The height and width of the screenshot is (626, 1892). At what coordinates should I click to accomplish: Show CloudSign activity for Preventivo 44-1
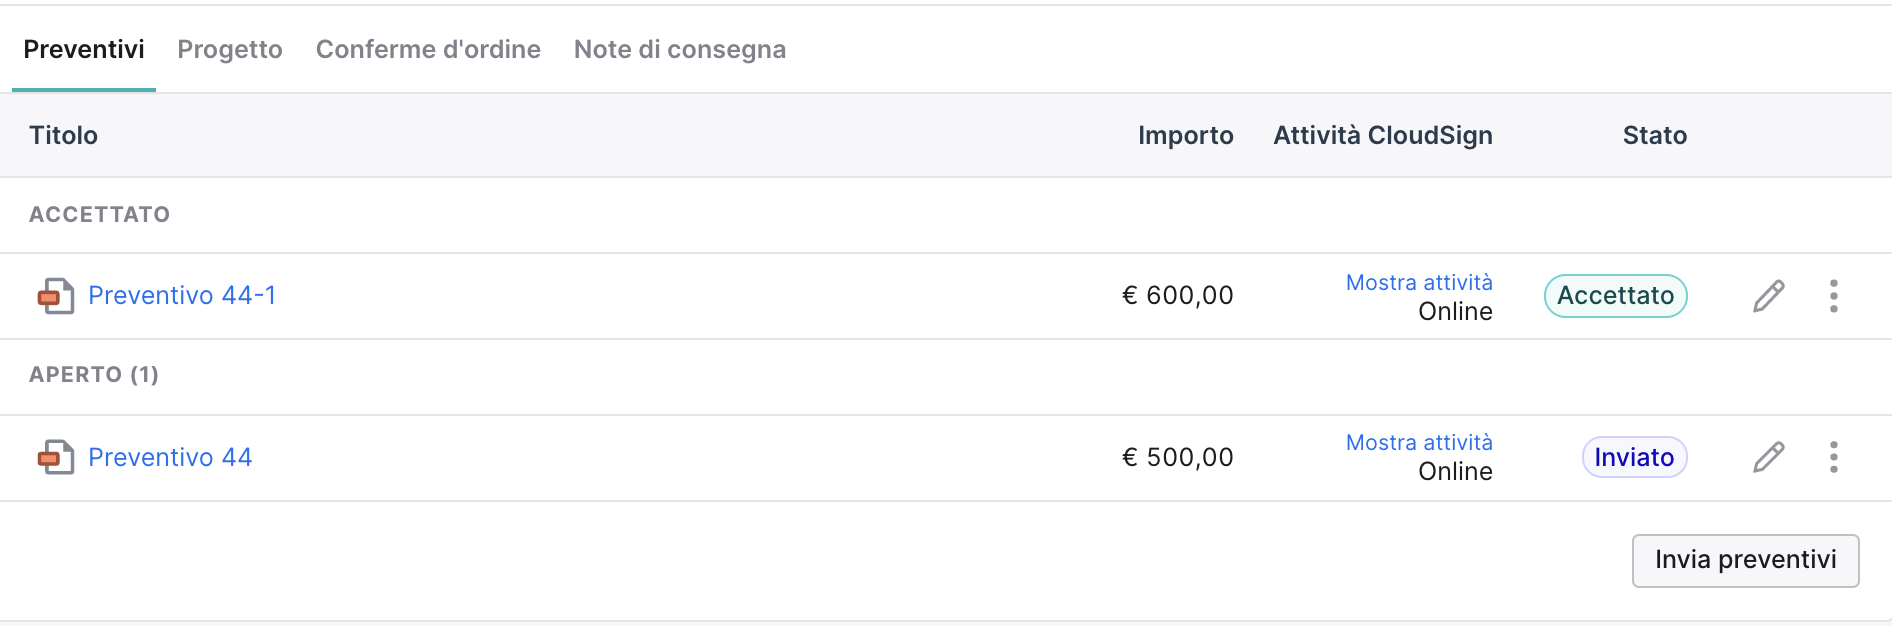click(x=1419, y=282)
